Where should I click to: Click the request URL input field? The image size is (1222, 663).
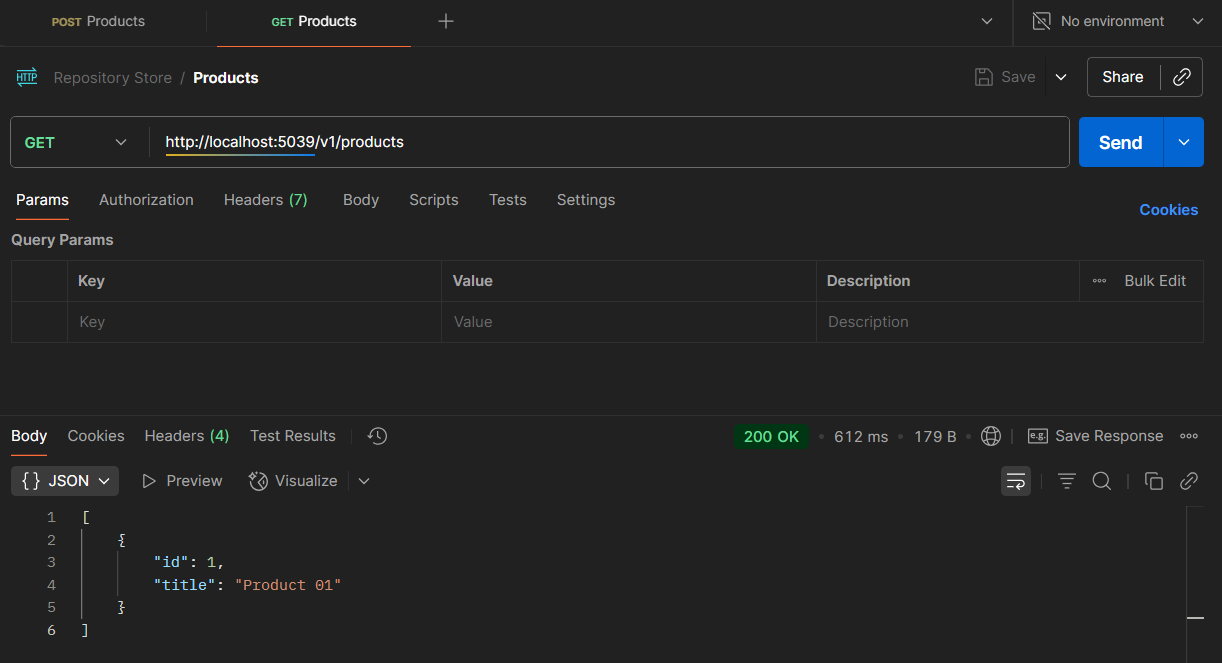tap(600, 142)
